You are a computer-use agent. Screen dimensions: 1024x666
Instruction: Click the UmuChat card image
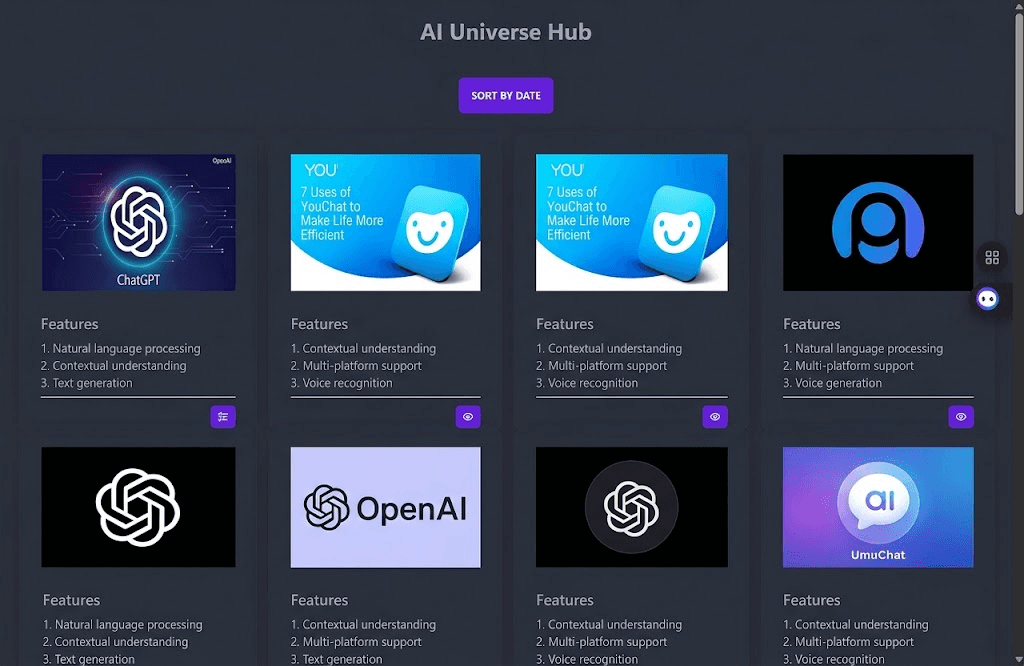coord(878,507)
